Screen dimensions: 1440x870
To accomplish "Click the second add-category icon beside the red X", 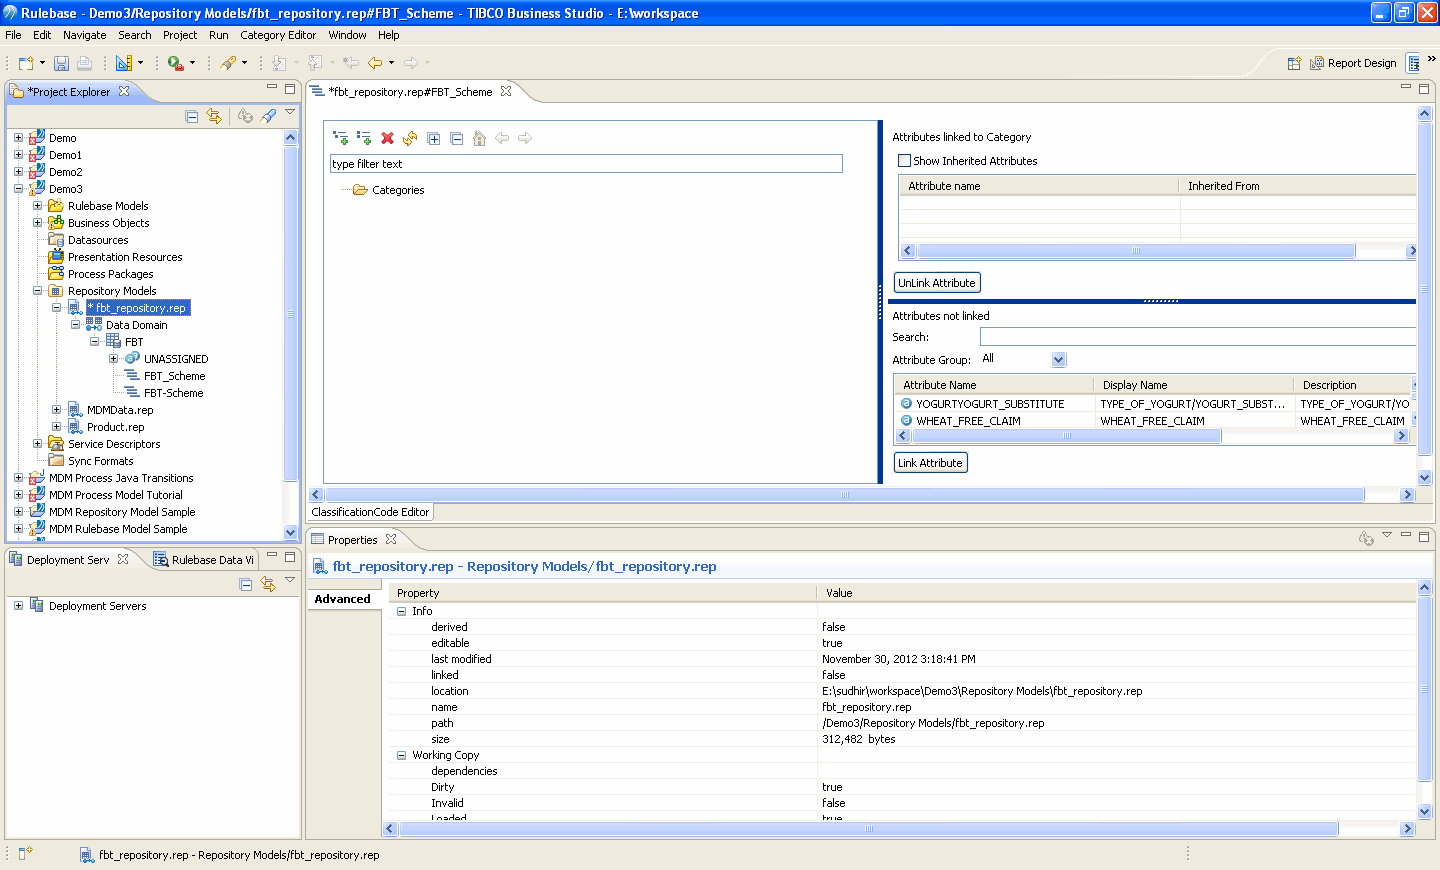I will click(x=364, y=138).
